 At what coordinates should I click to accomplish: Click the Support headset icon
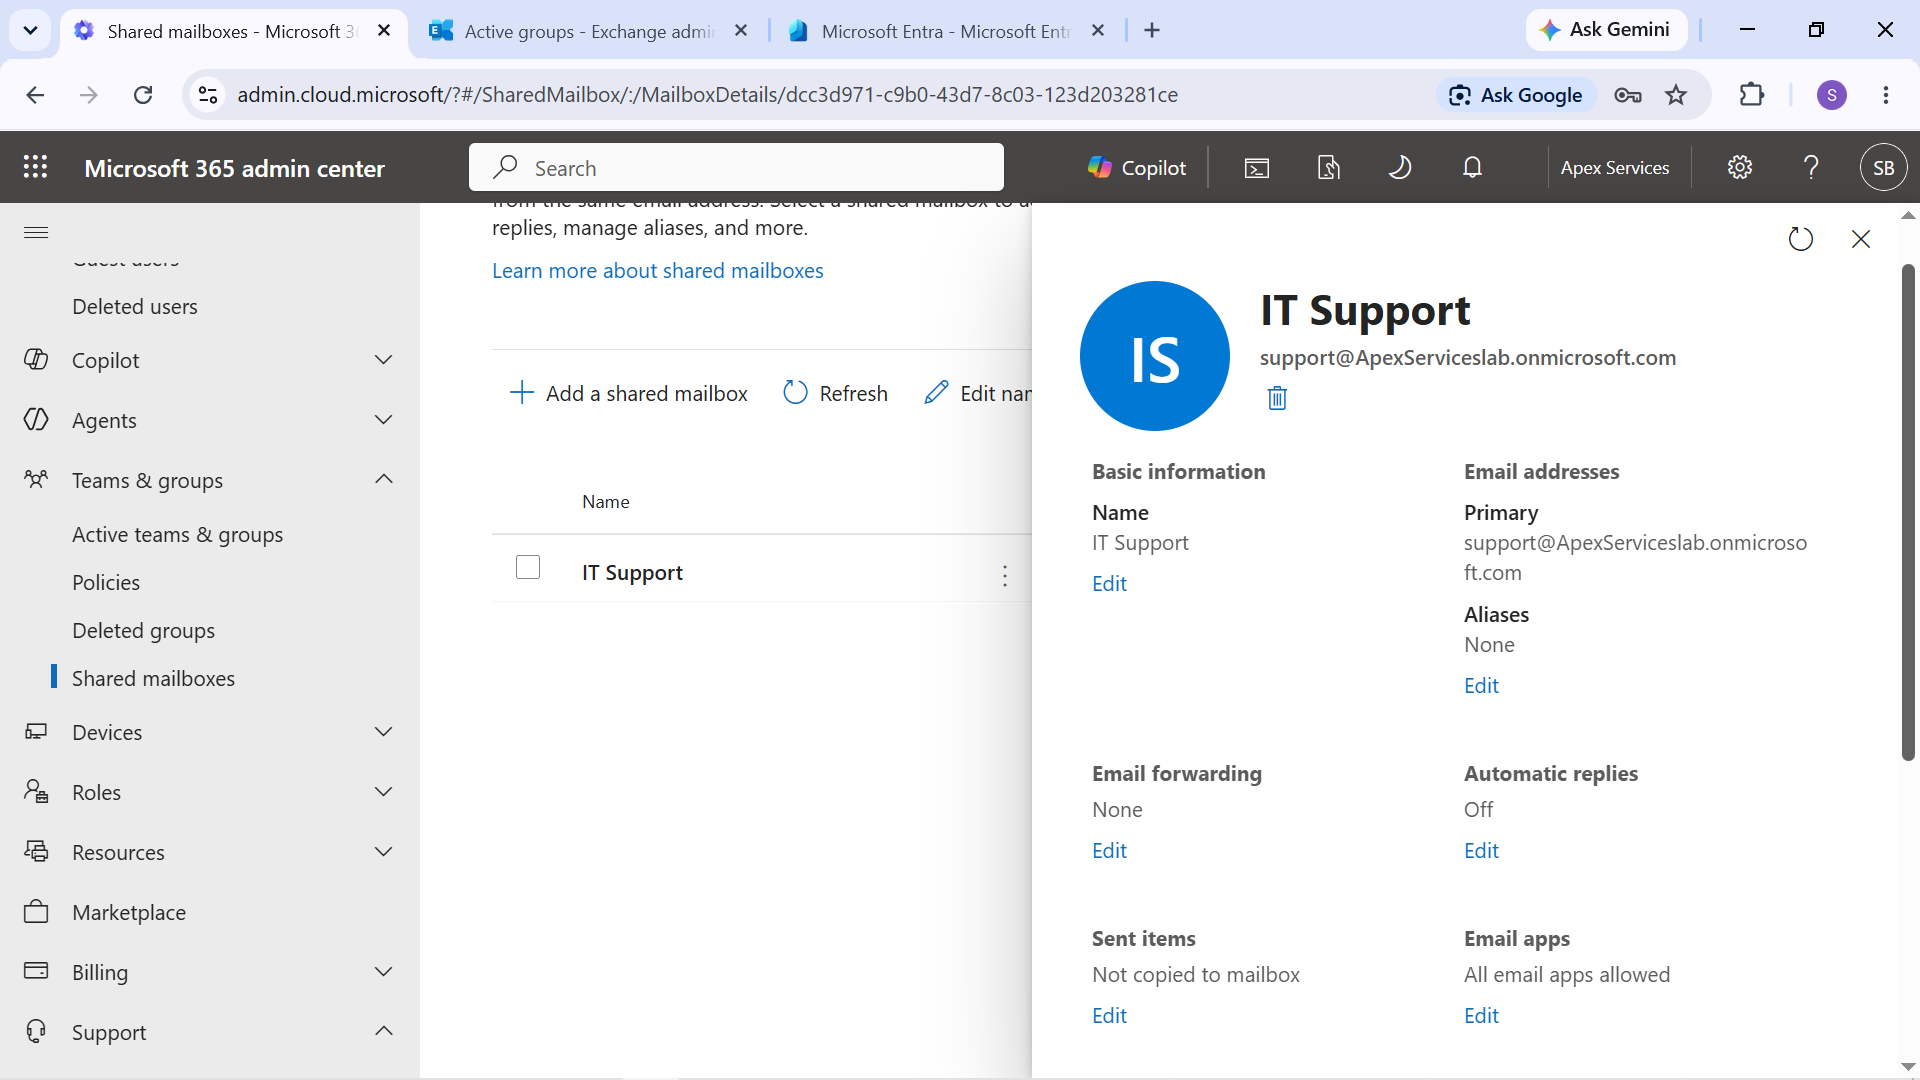click(36, 1031)
